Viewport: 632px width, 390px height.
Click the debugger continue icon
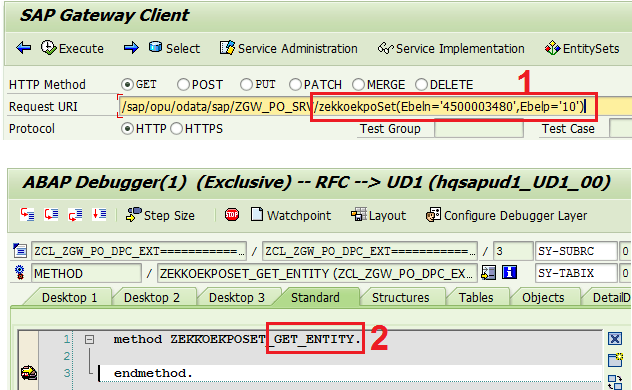(99, 214)
